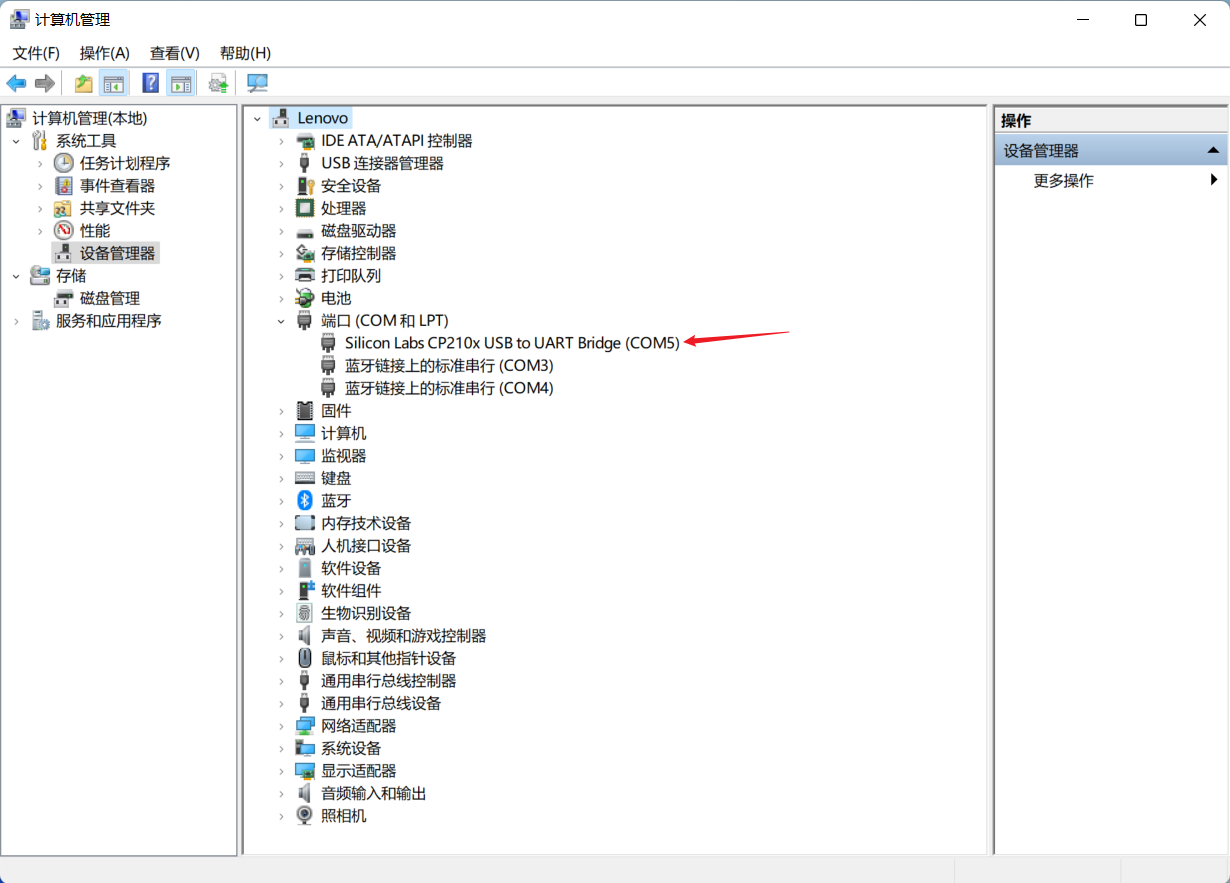This screenshot has width=1230, height=883.
Task: Click the 键盘 keyboard icon
Action: 305,478
